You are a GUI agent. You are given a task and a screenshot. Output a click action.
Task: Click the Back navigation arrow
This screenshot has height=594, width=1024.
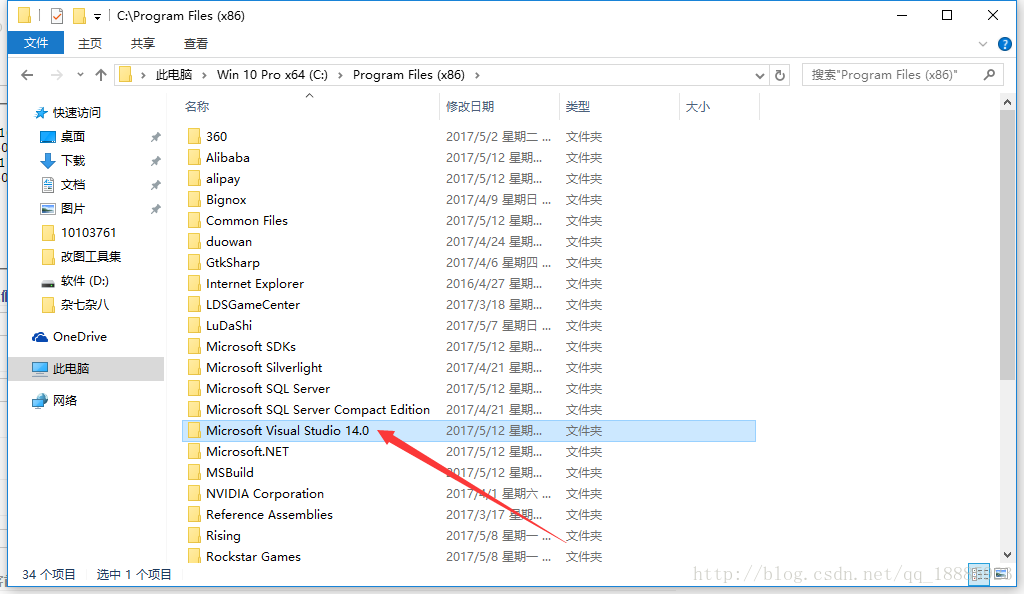[x=27, y=75]
